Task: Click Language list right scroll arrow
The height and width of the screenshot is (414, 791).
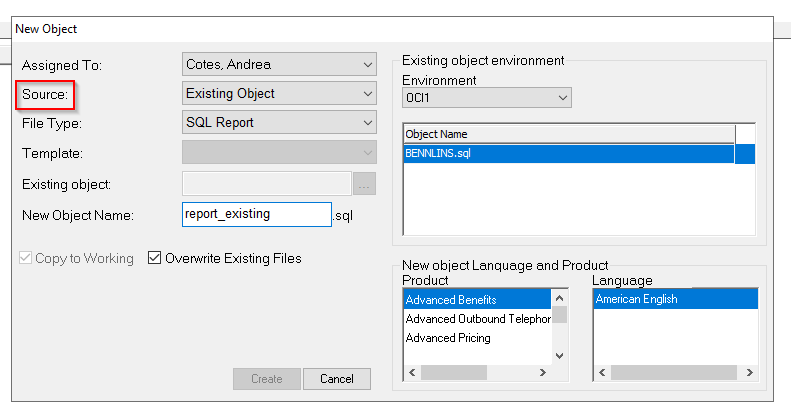Action: click(x=751, y=373)
